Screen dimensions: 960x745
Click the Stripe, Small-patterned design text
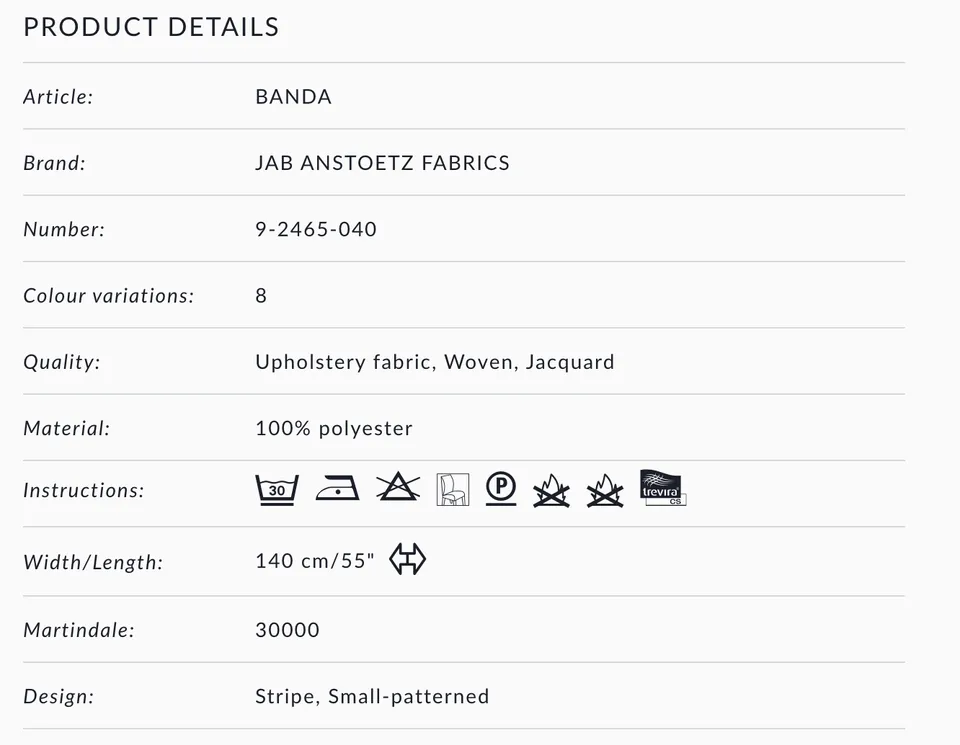(x=372, y=696)
